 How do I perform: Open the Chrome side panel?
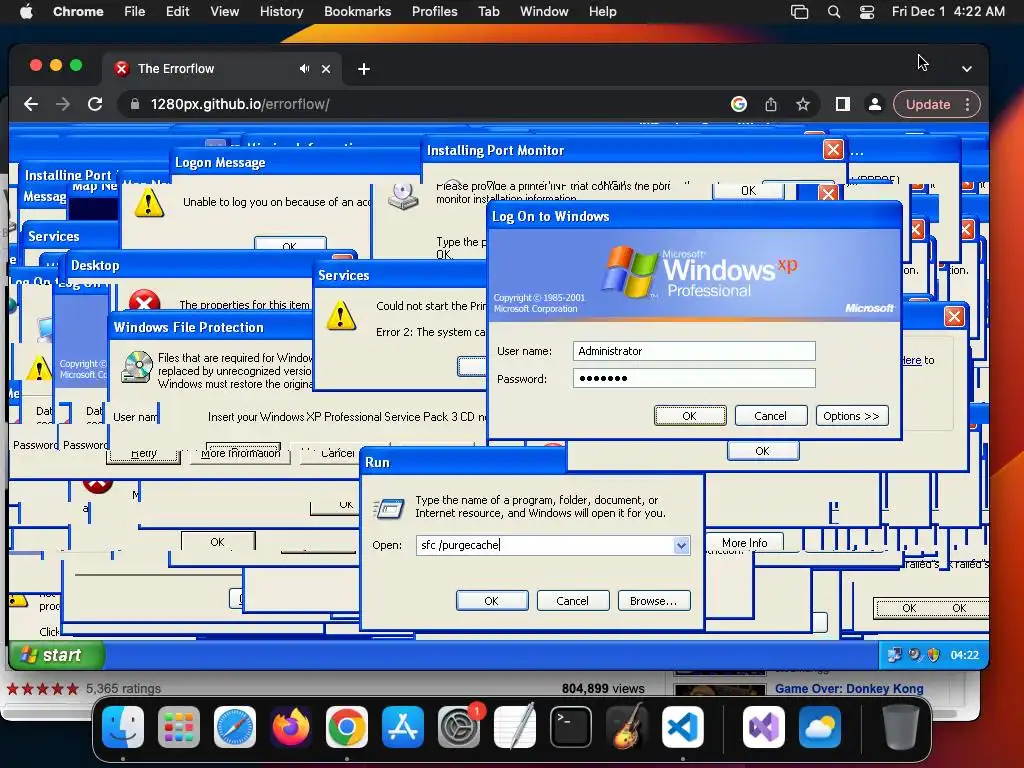point(842,104)
